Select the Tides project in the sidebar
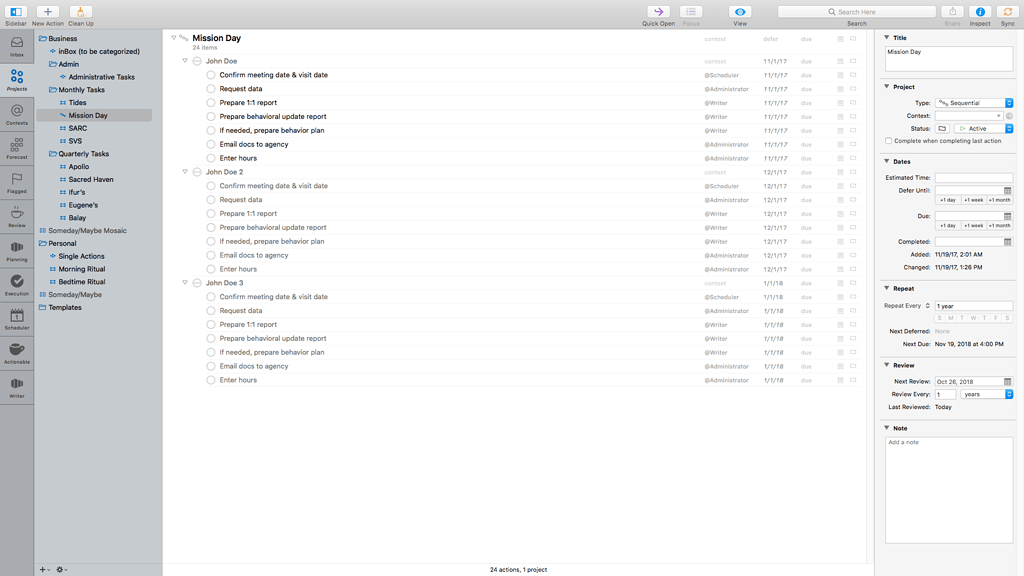This screenshot has height=576, width=1024. [x=77, y=103]
